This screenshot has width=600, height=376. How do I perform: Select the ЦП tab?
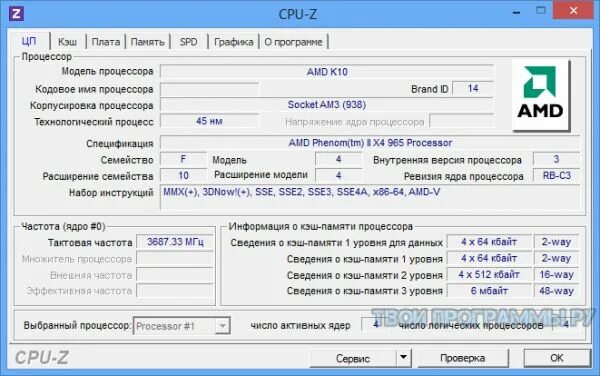pyautogui.click(x=29, y=41)
